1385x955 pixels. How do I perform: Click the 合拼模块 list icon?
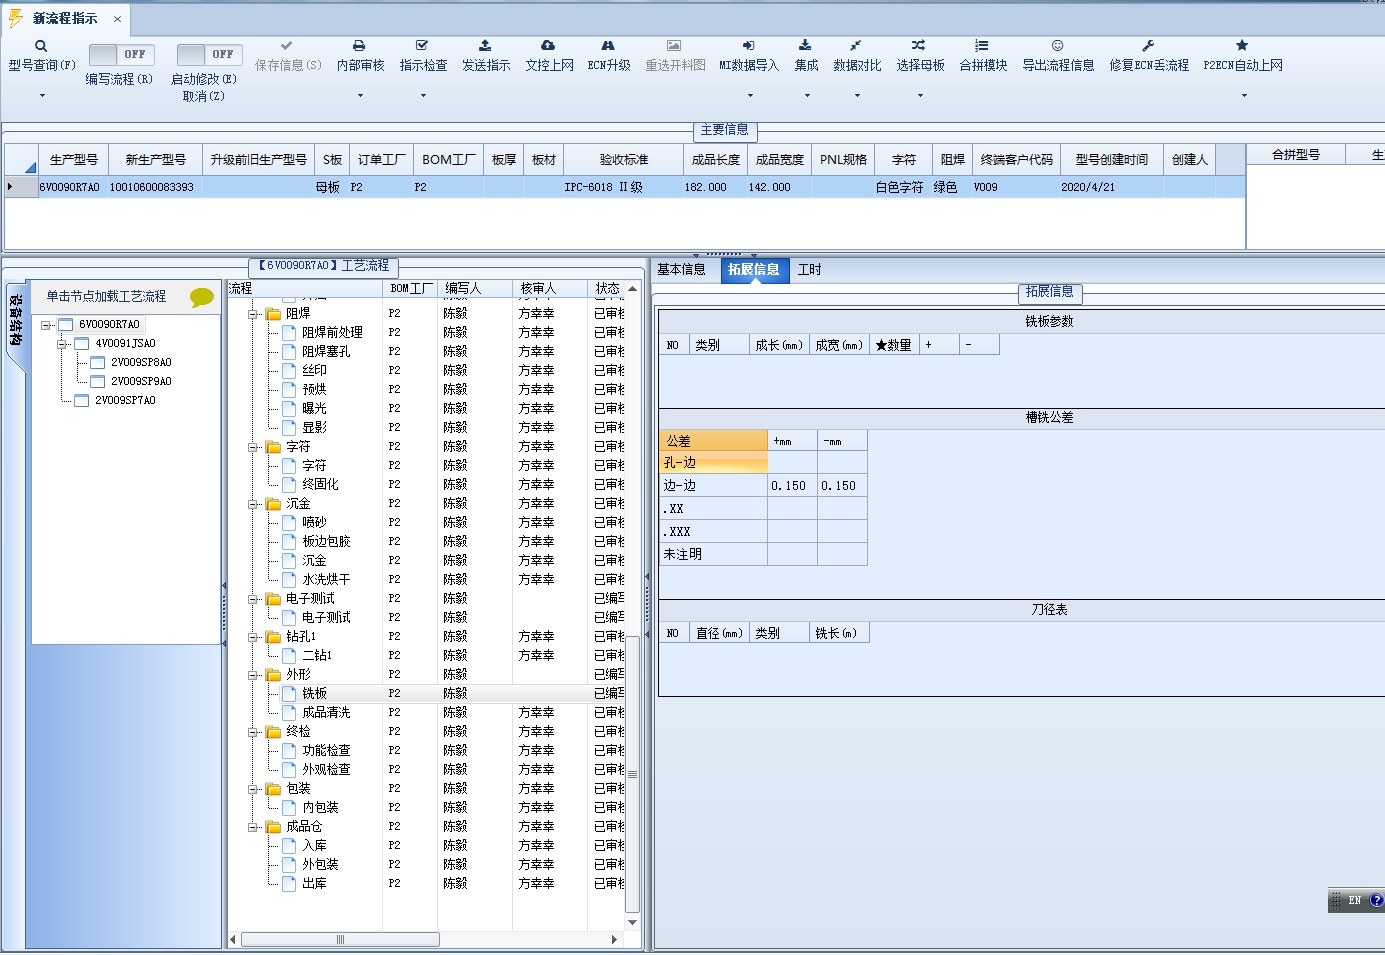(982, 45)
